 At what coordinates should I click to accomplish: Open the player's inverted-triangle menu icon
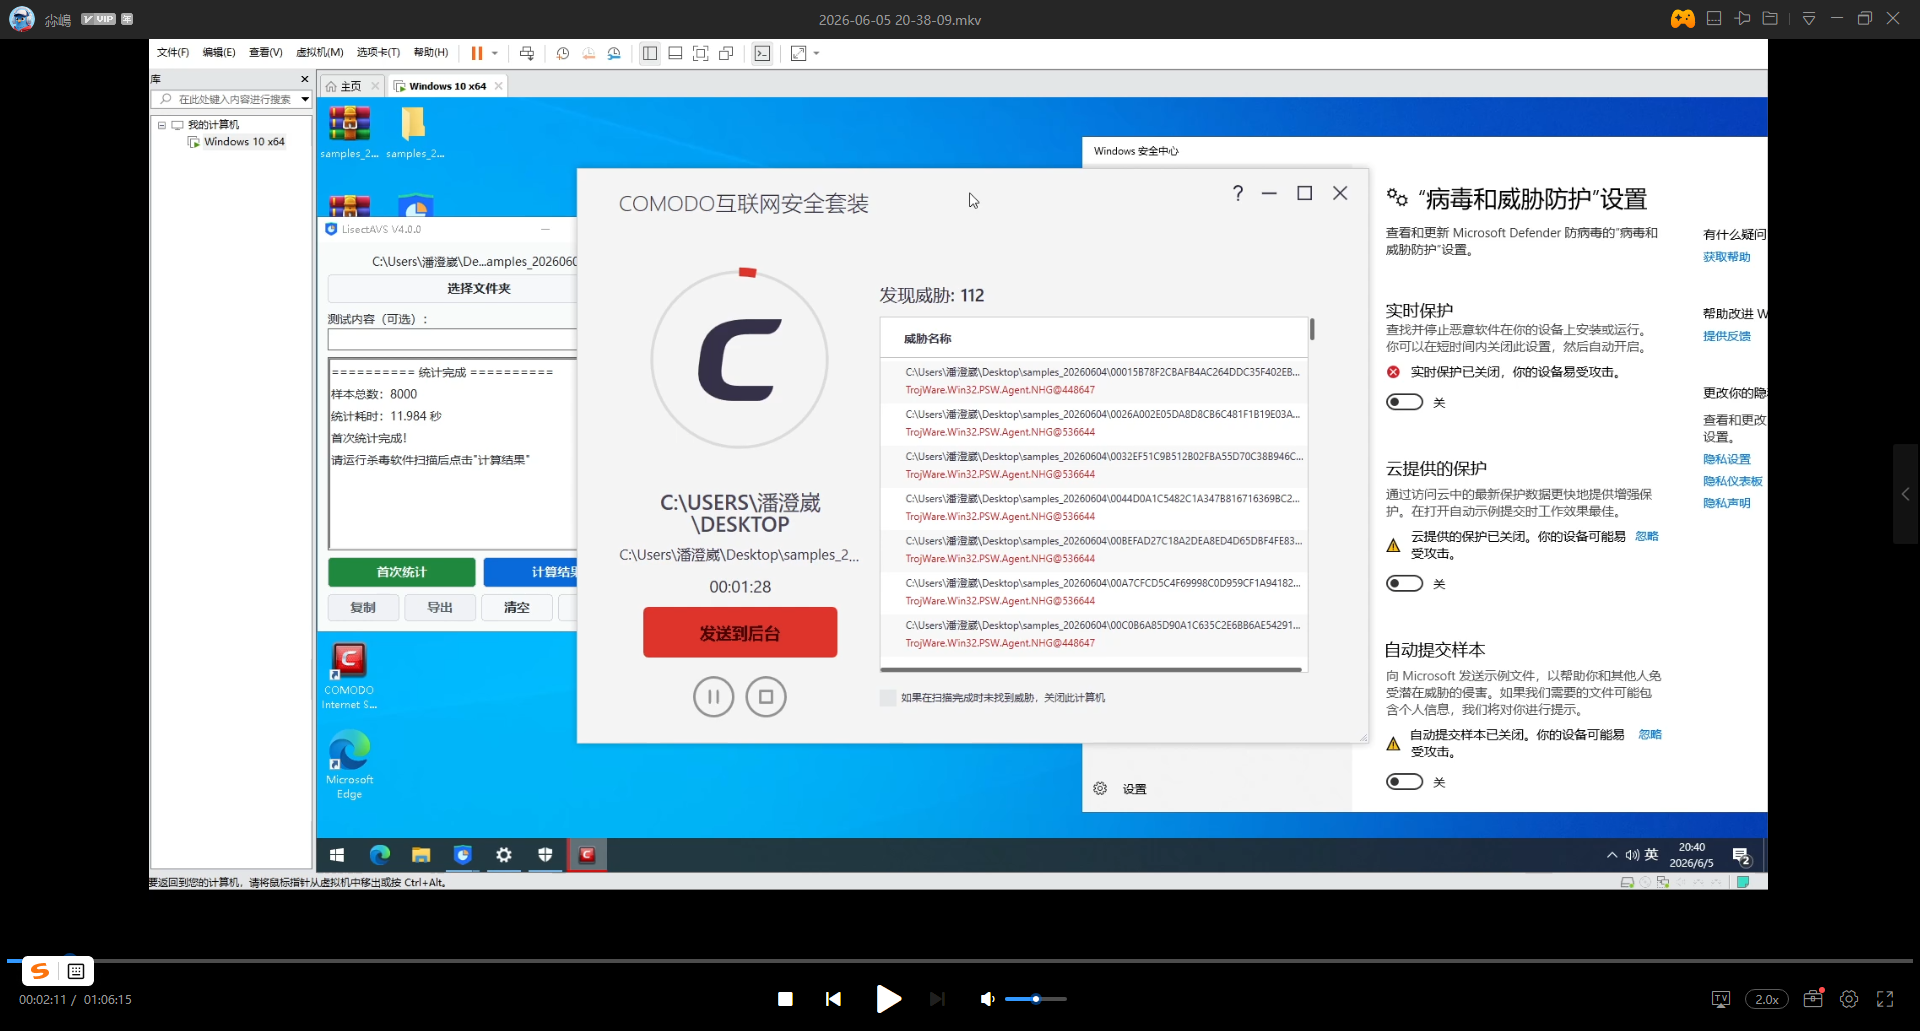1808,19
